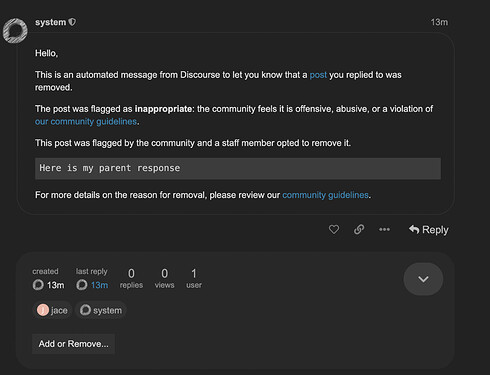Image resolution: width=490 pixels, height=375 pixels.
Task: Click the created avatar icon in topic map
Action: pyautogui.click(x=38, y=285)
